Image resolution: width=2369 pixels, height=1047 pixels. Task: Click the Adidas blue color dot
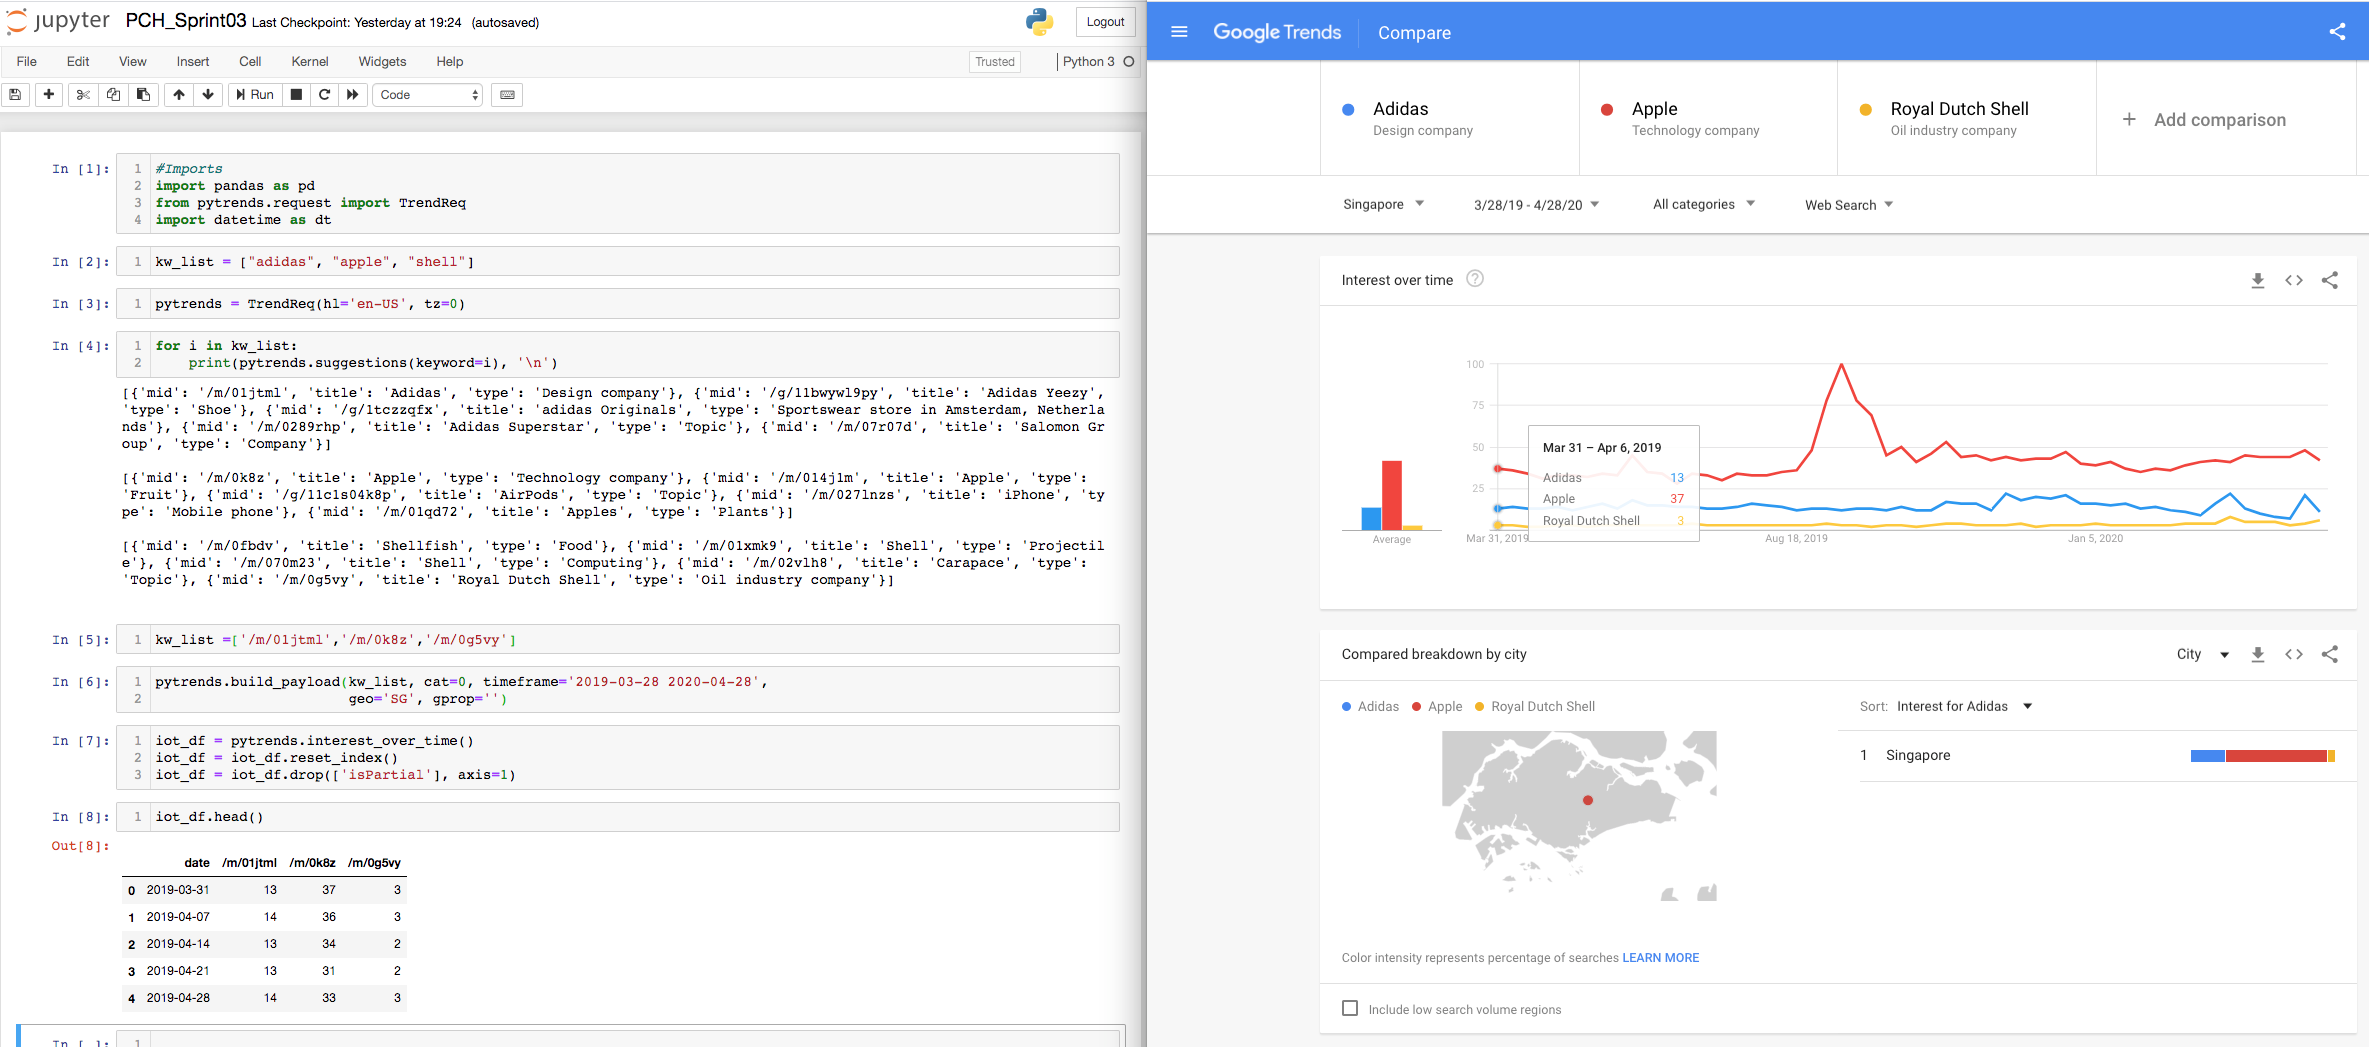[1348, 109]
